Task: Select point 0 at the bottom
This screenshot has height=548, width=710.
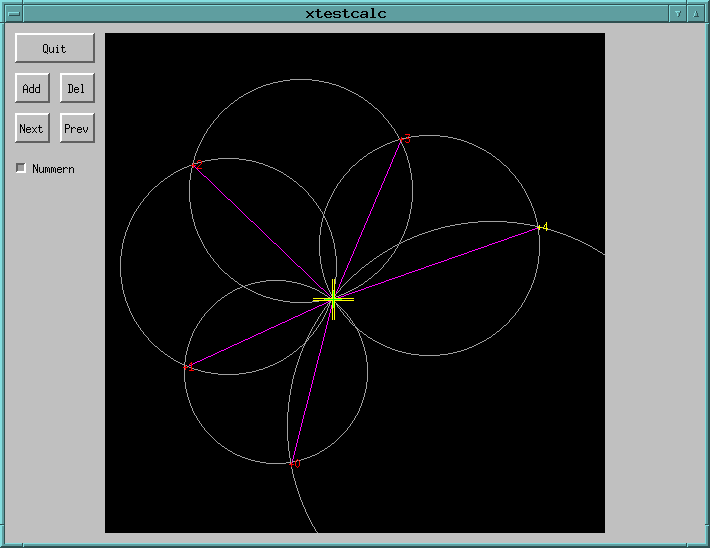Action: [x=292, y=463]
